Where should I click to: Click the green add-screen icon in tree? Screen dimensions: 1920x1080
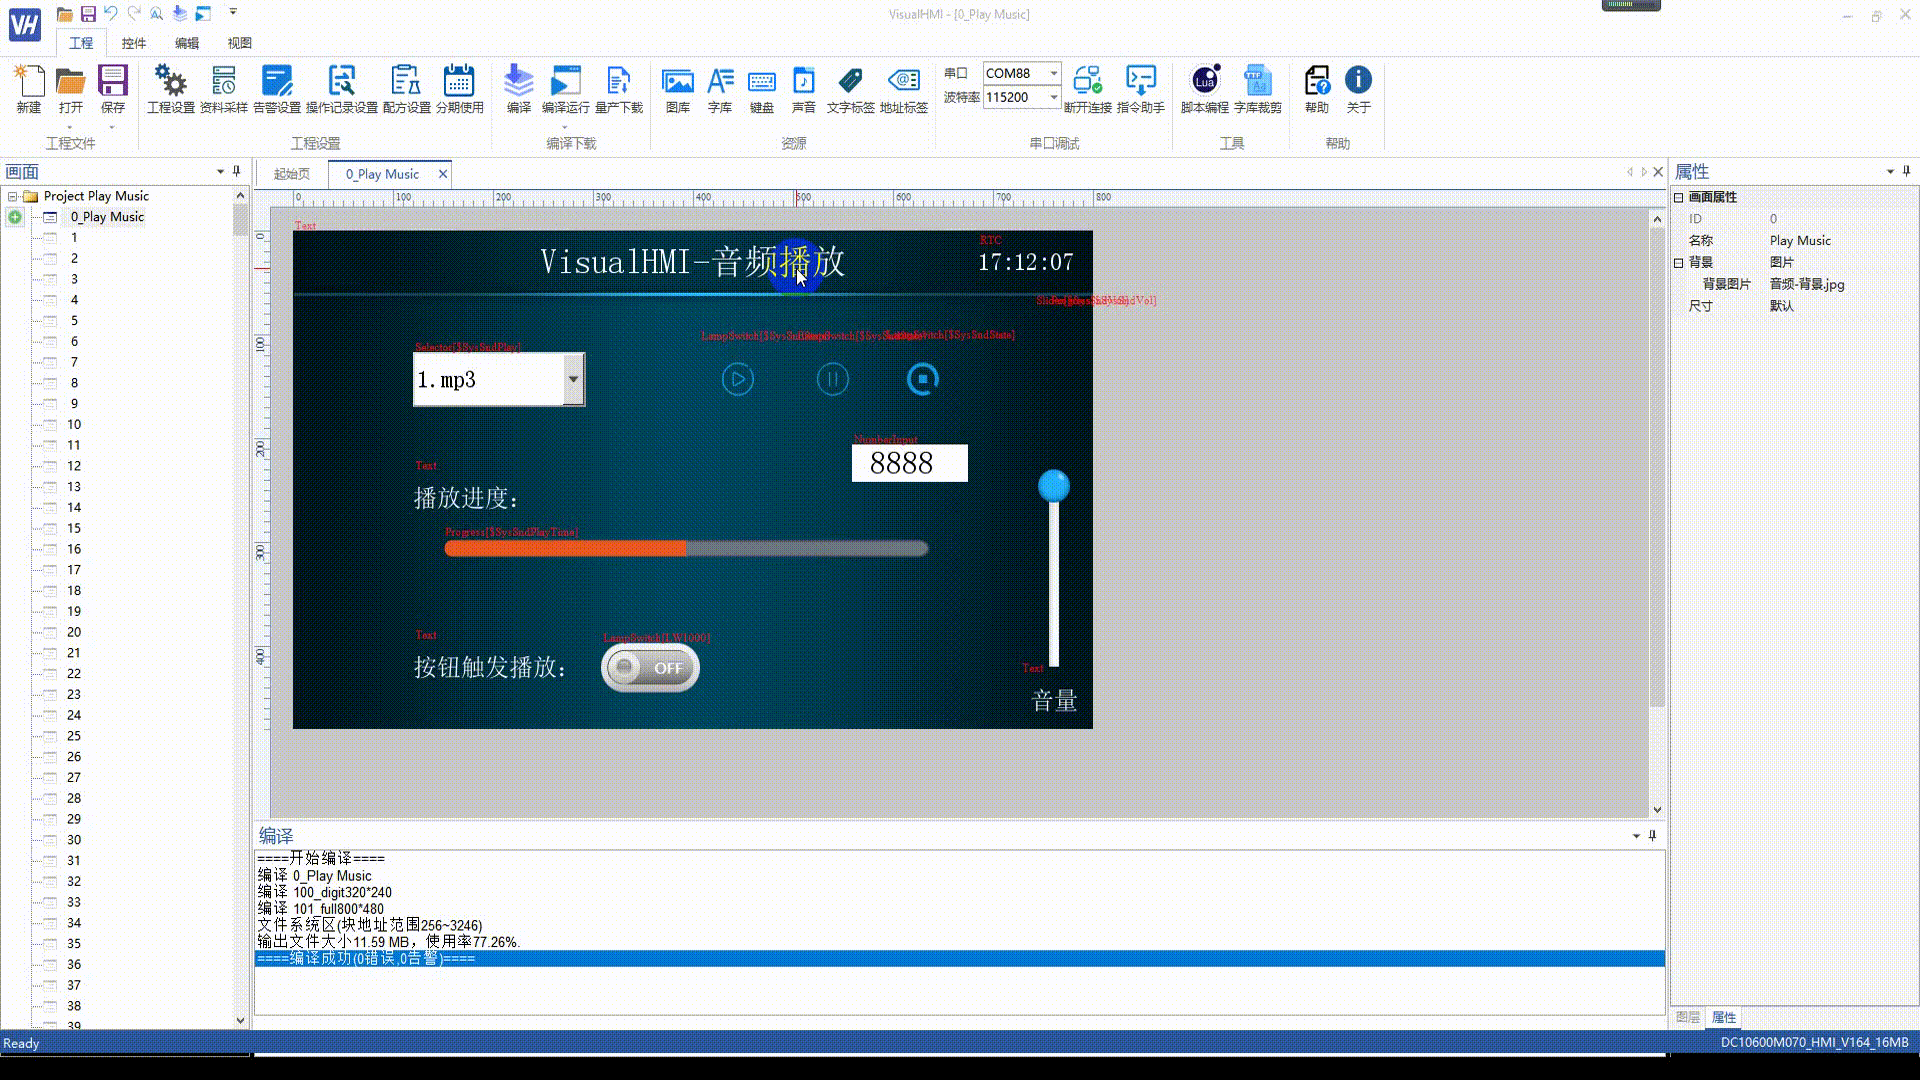pyautogui.click(x=15, y=217)
